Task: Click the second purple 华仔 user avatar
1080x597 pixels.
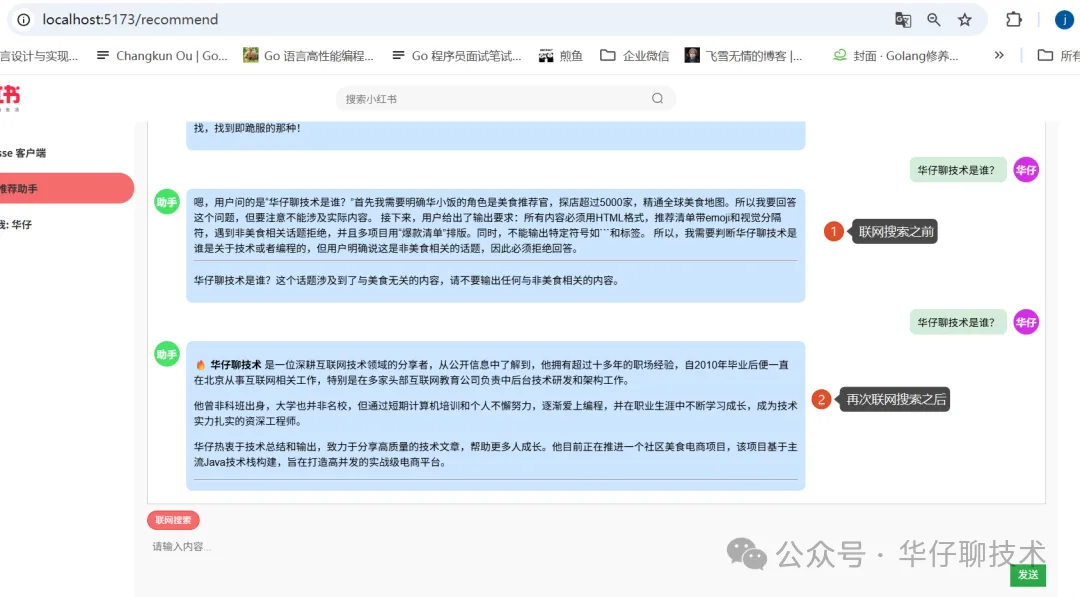Action: pyautogui.click(x=1026, y=322)
